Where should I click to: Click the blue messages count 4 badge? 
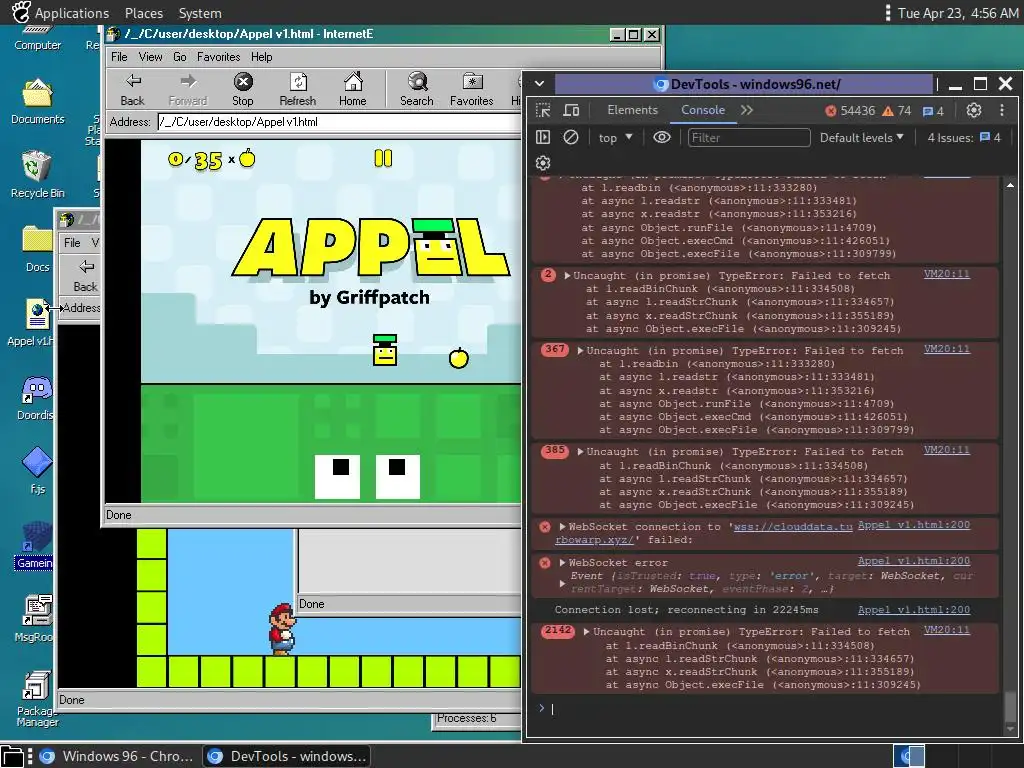click(933, 111)
